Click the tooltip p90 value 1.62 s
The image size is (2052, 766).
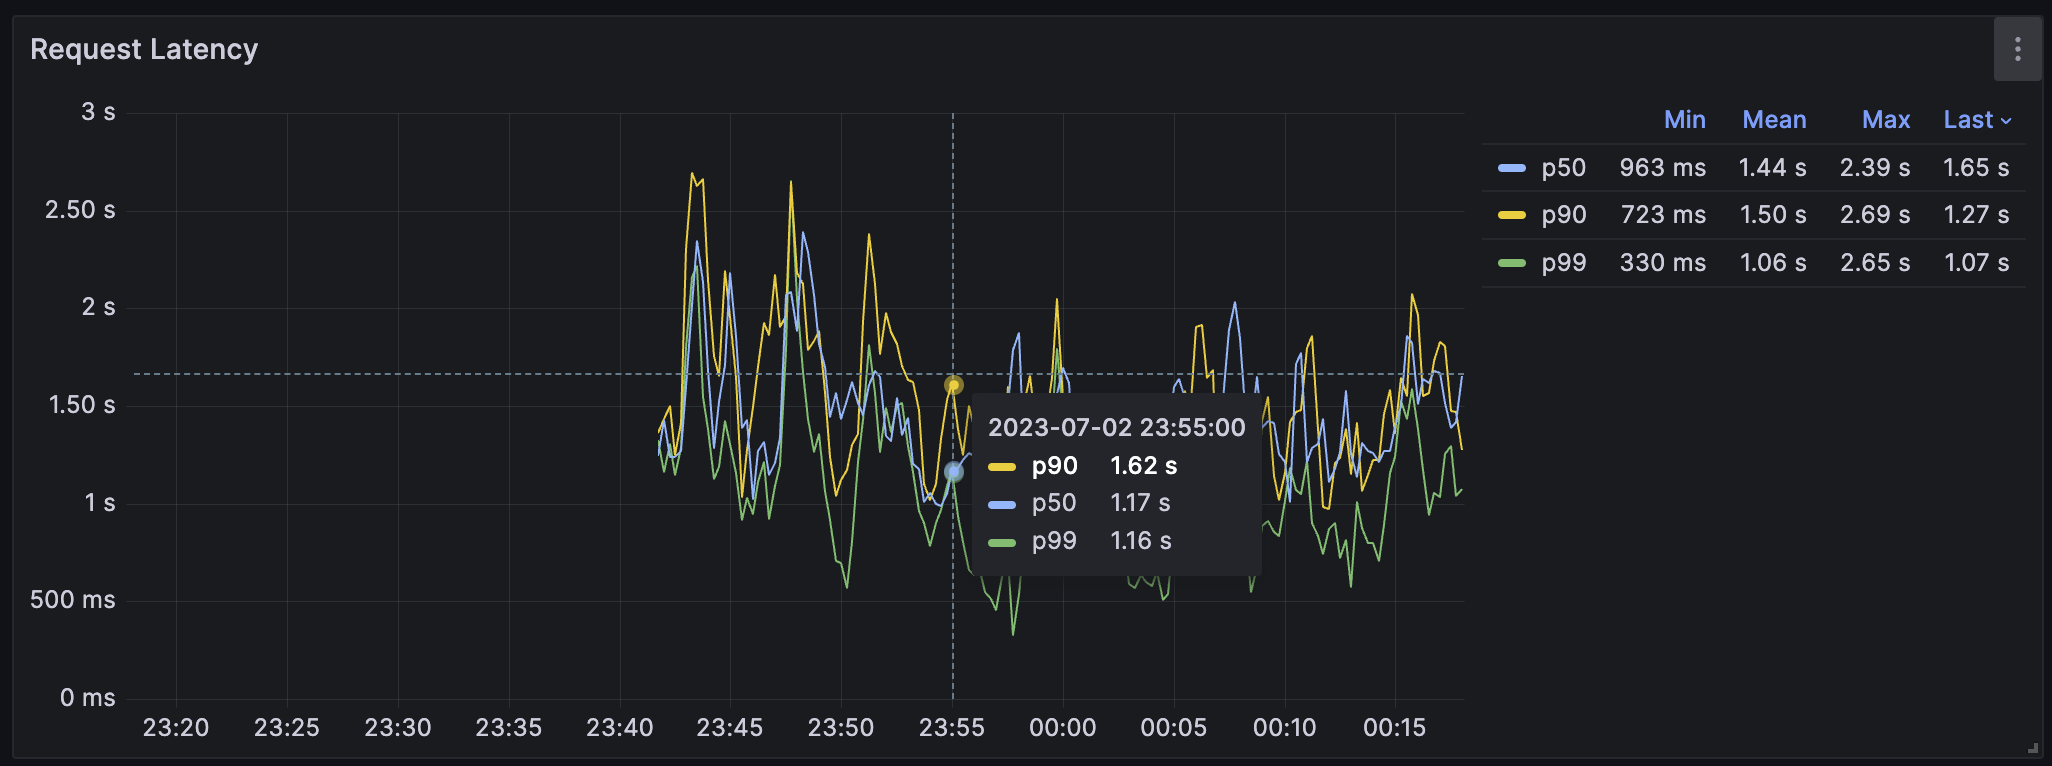[x=1144, y=466]
